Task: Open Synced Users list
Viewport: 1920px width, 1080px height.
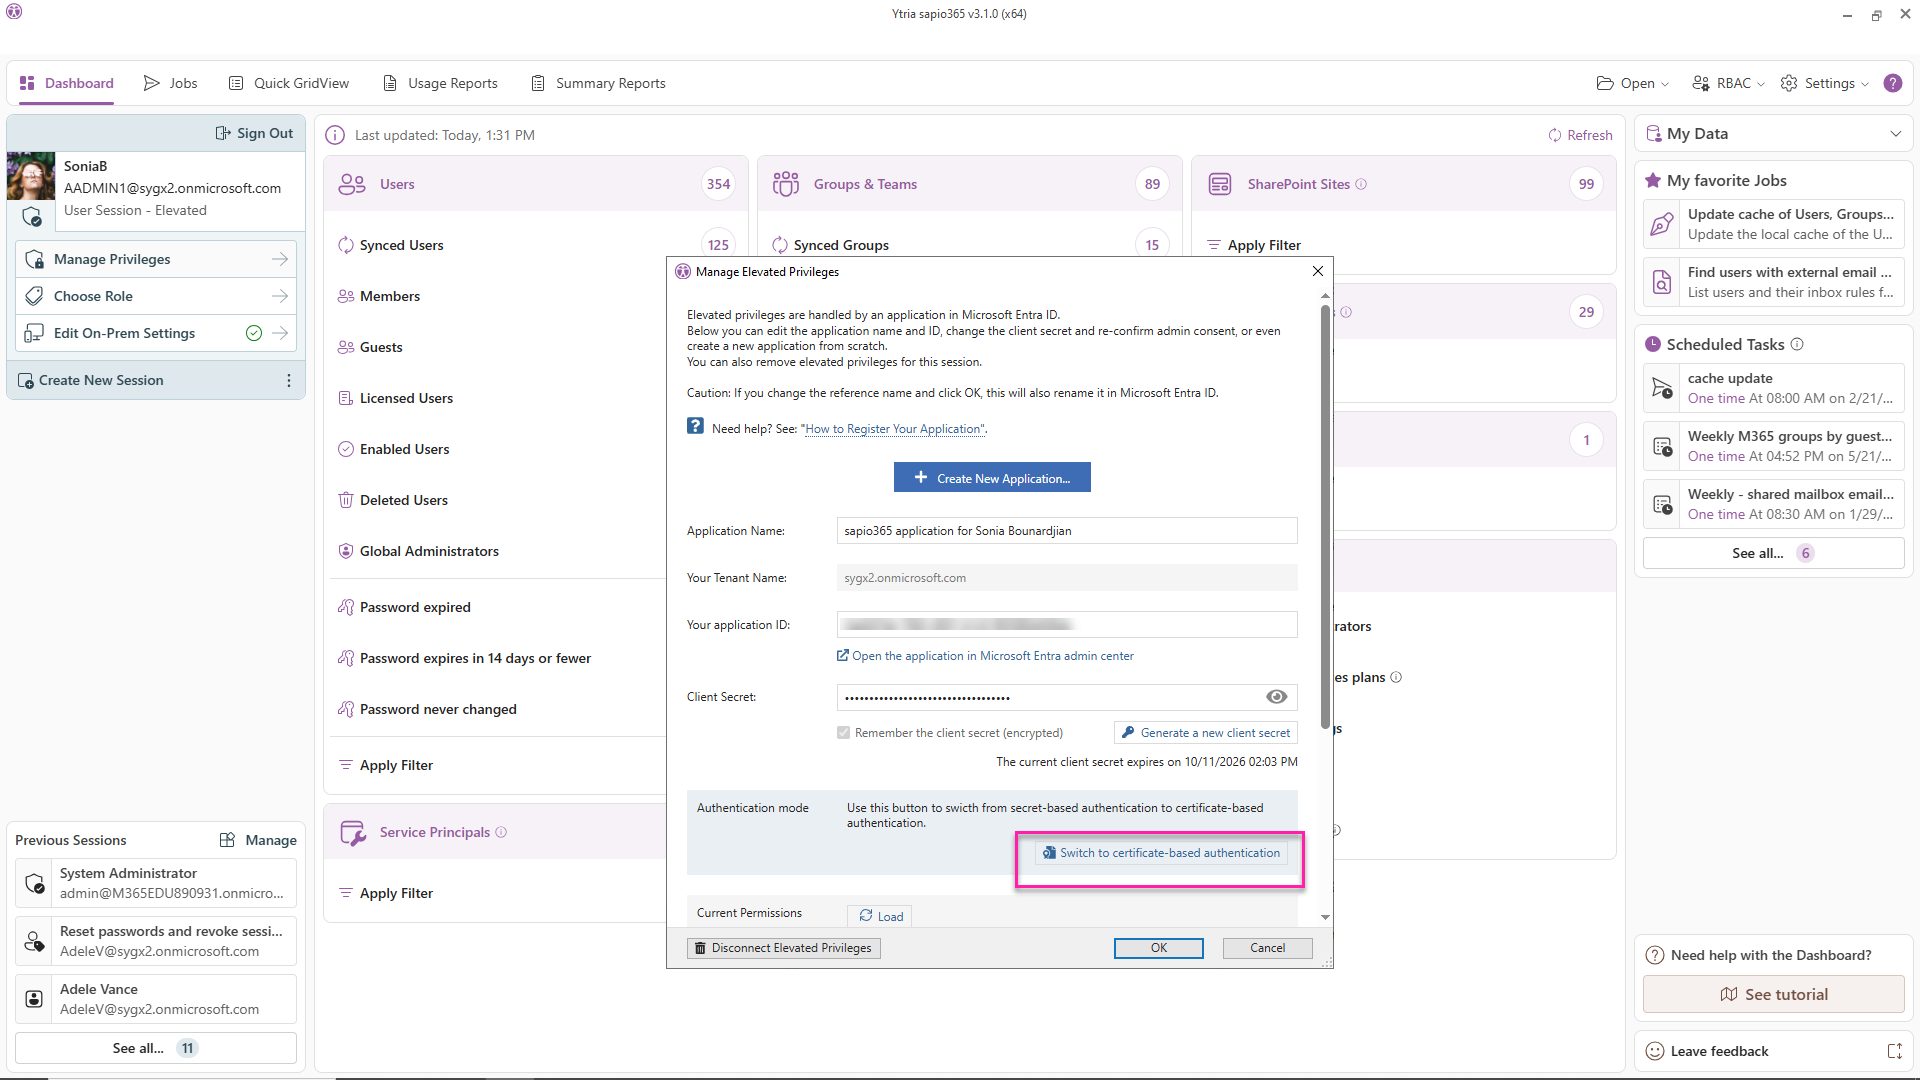Action: 401,245
